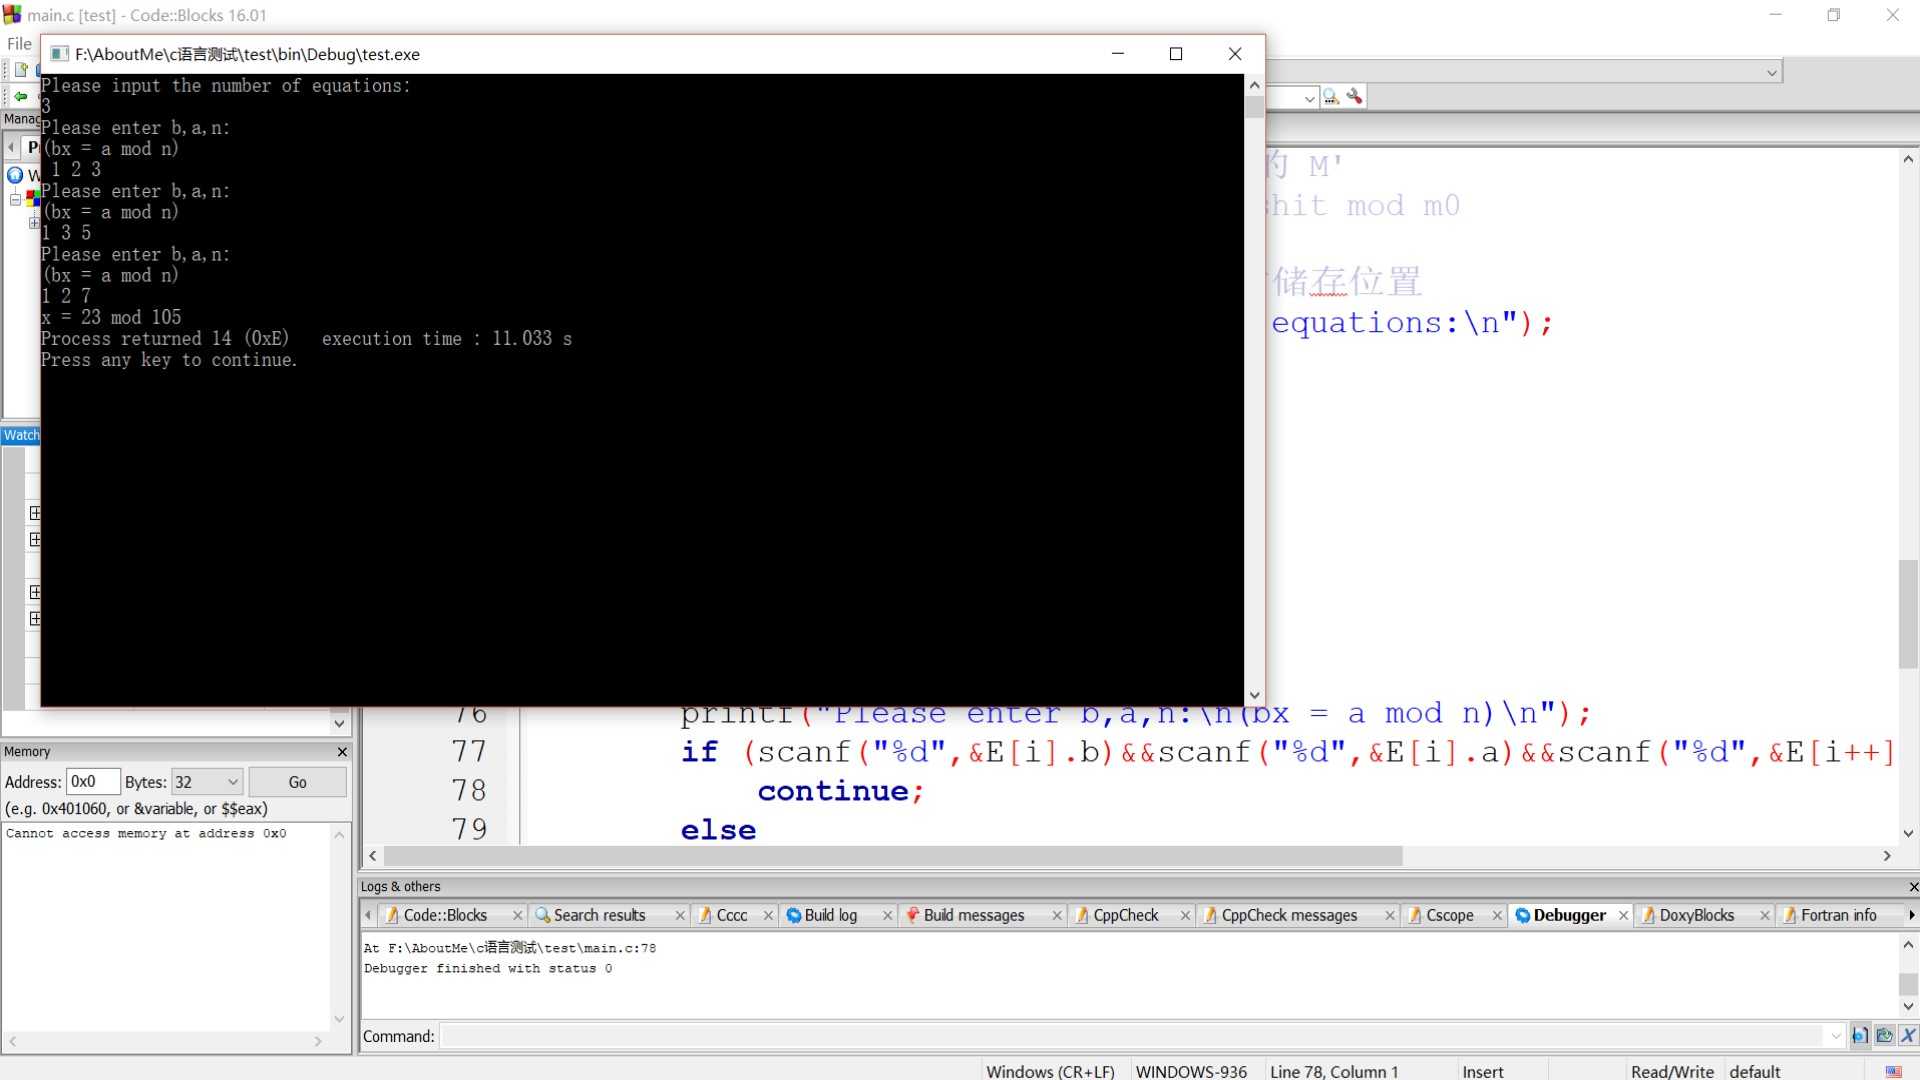Click the Build log tab gear icon
The image size is (1920, 1080).
pyautogui.click(x=794, y=915)
